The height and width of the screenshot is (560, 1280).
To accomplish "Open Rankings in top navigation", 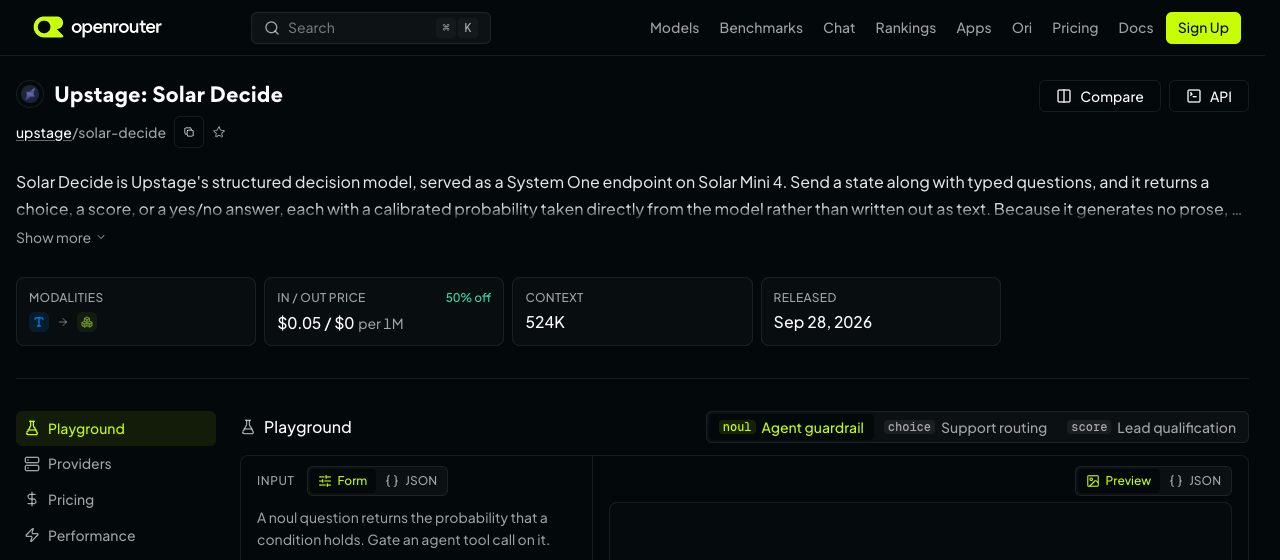I will [906, 28].
